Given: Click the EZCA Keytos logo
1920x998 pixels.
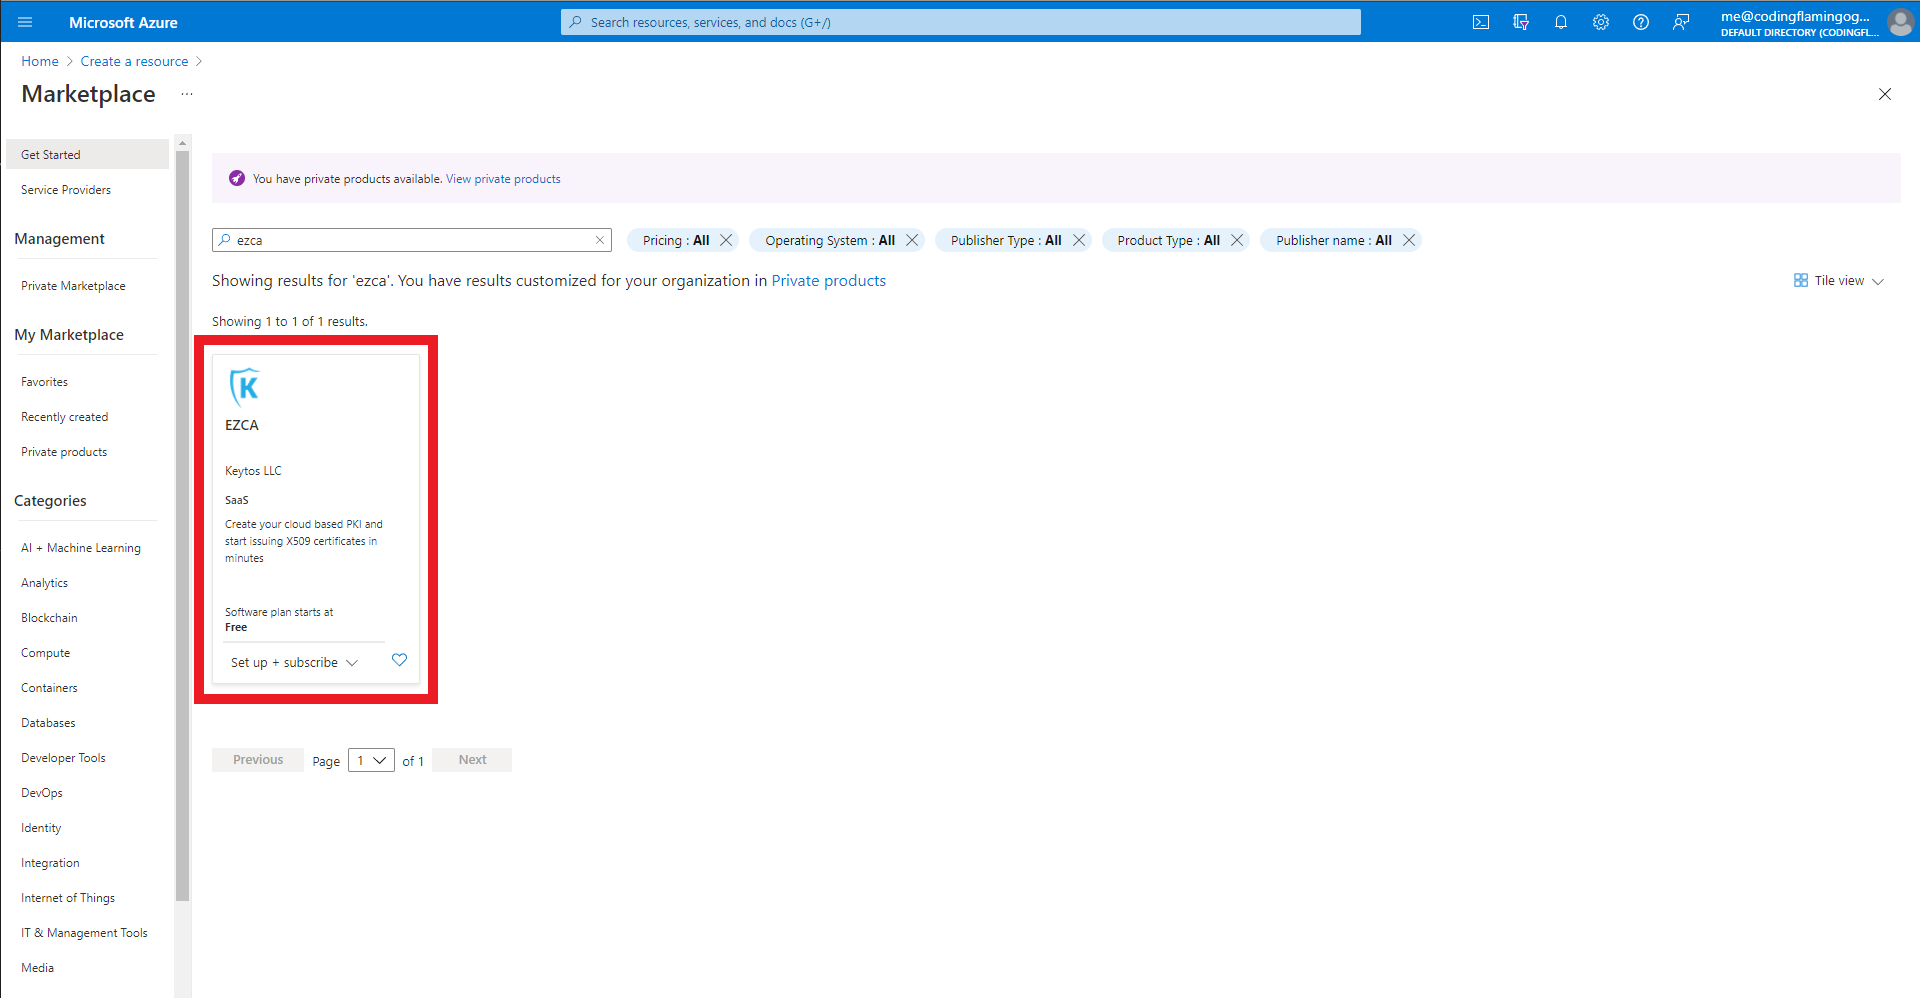Looking at the screenshot, I should click(x=245, y=387).
